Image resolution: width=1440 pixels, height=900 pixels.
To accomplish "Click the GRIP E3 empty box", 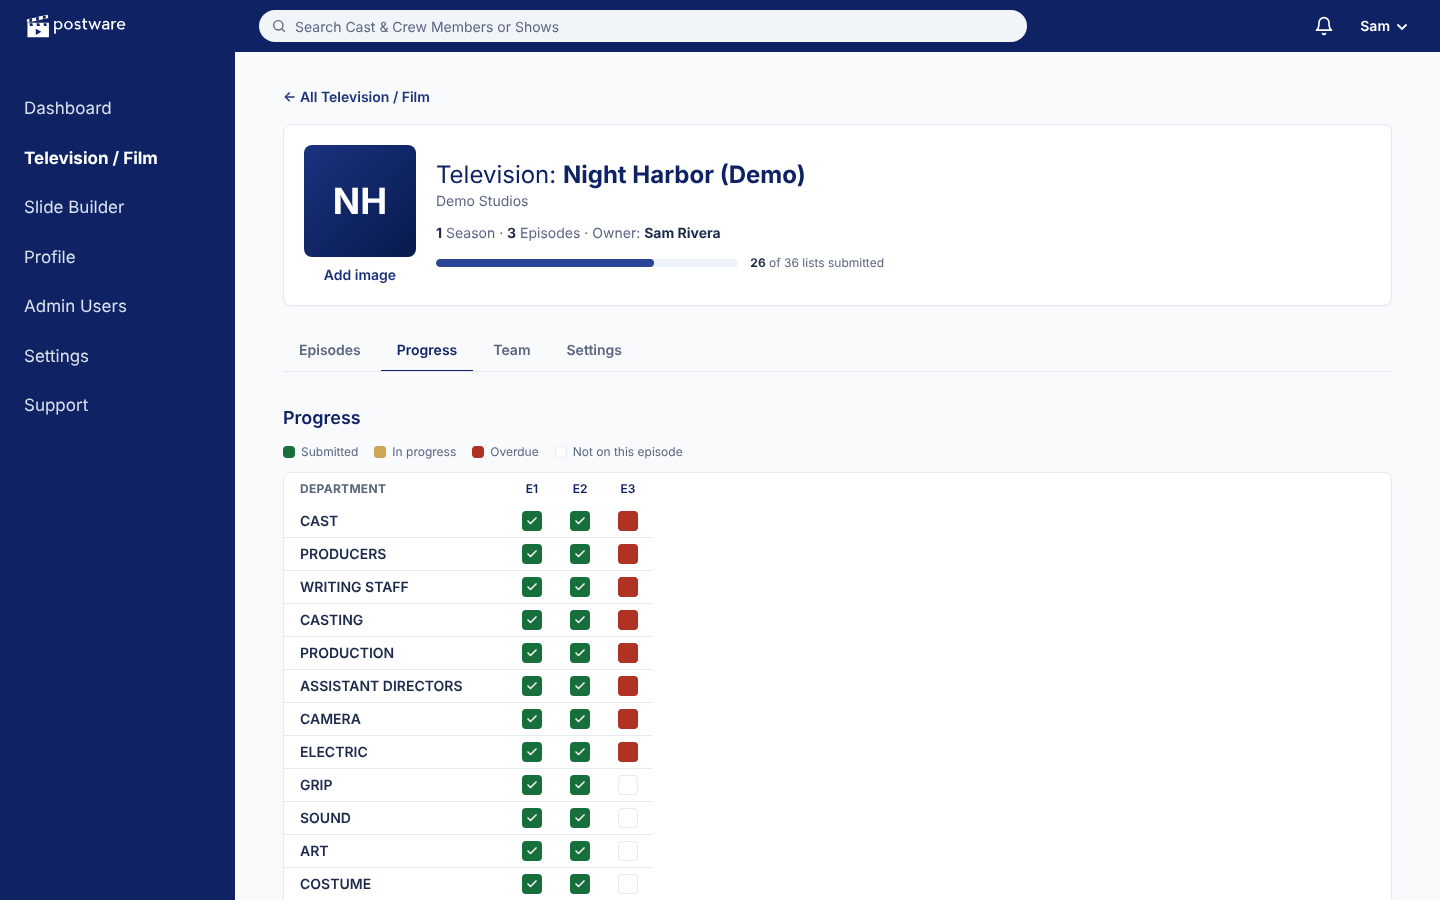I will 628,785.
